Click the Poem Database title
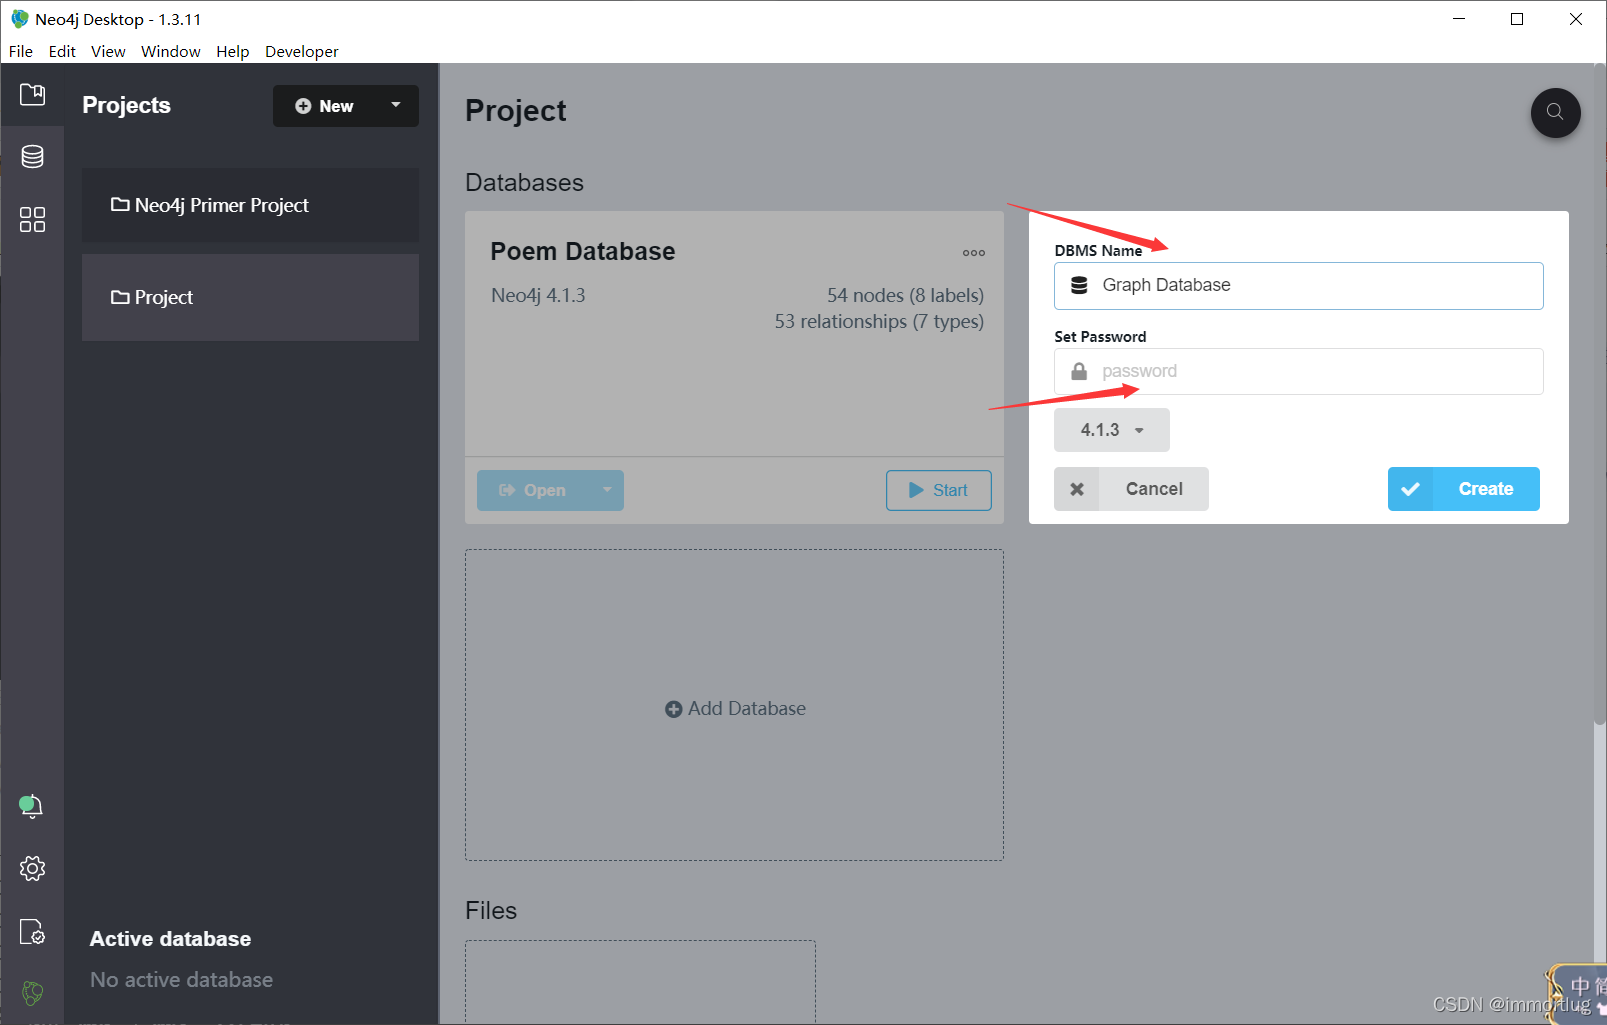The width and height of the screenshot is (1607, 1025). 583,251
